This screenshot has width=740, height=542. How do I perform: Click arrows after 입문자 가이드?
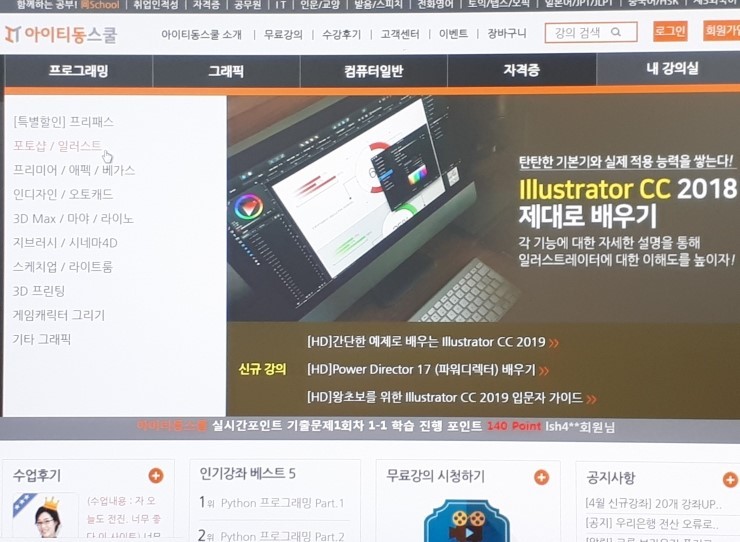[591, 399]
